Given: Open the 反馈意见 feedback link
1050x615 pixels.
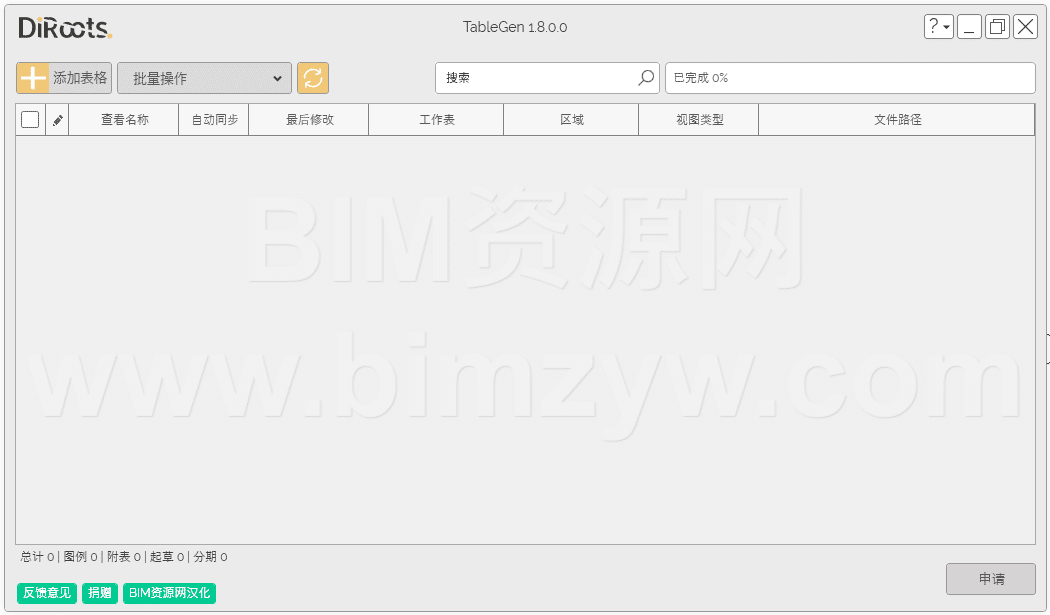Looking at the screenshot, I should pos(47,593).
